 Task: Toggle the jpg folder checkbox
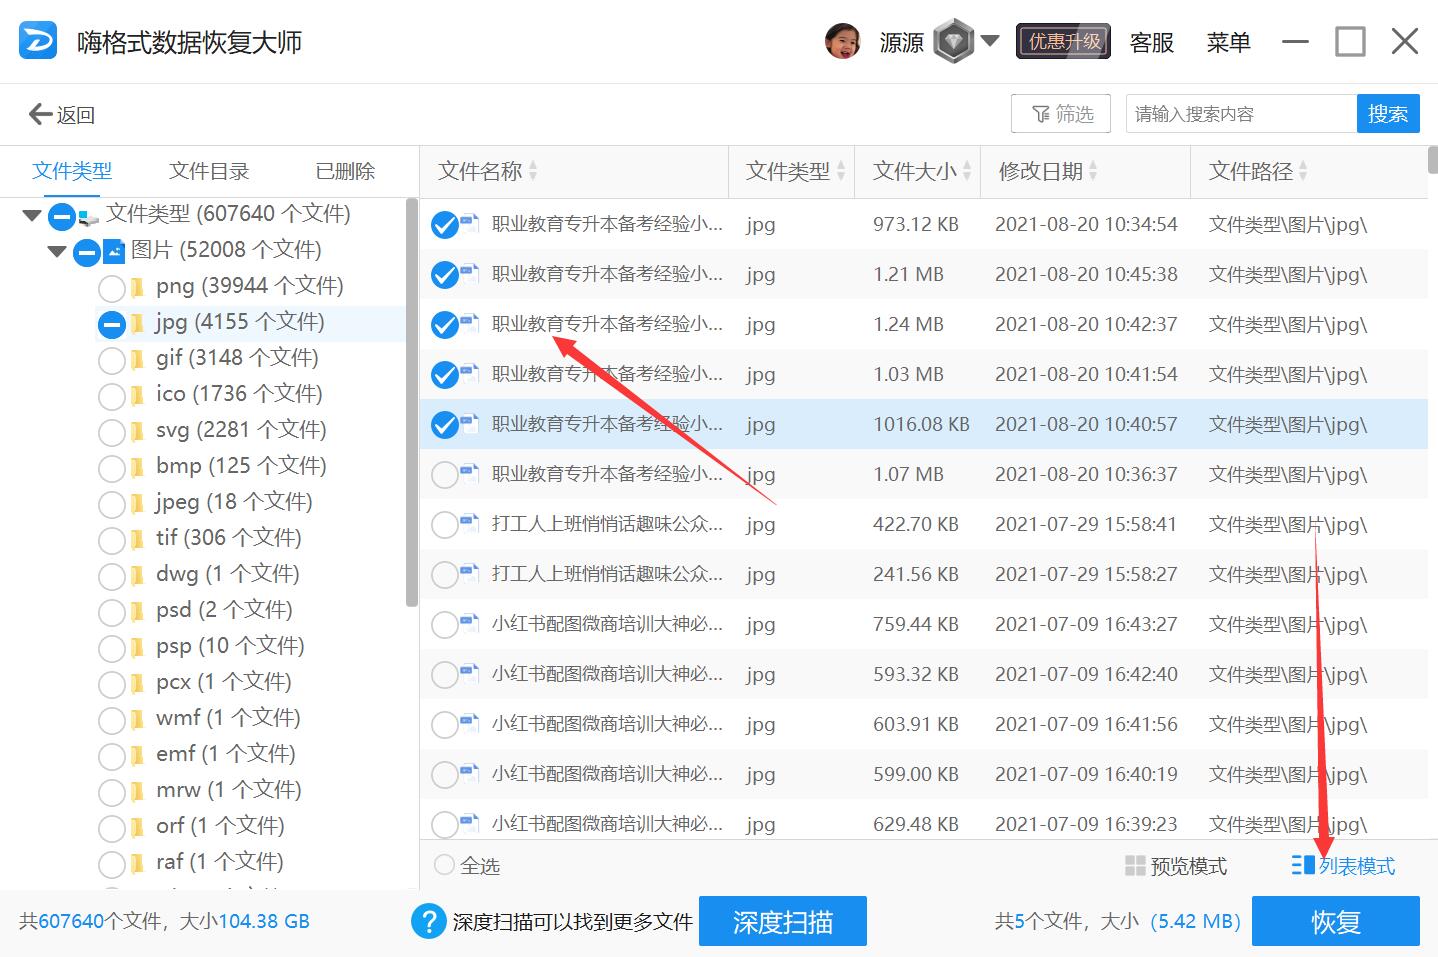coord(112,325)
